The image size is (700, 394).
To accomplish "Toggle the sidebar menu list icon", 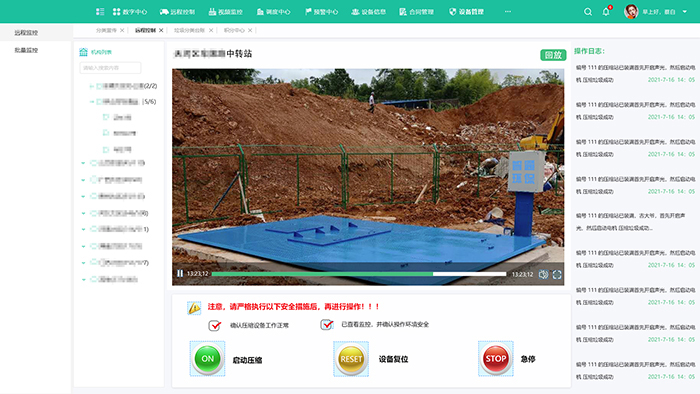I will 100,12.
